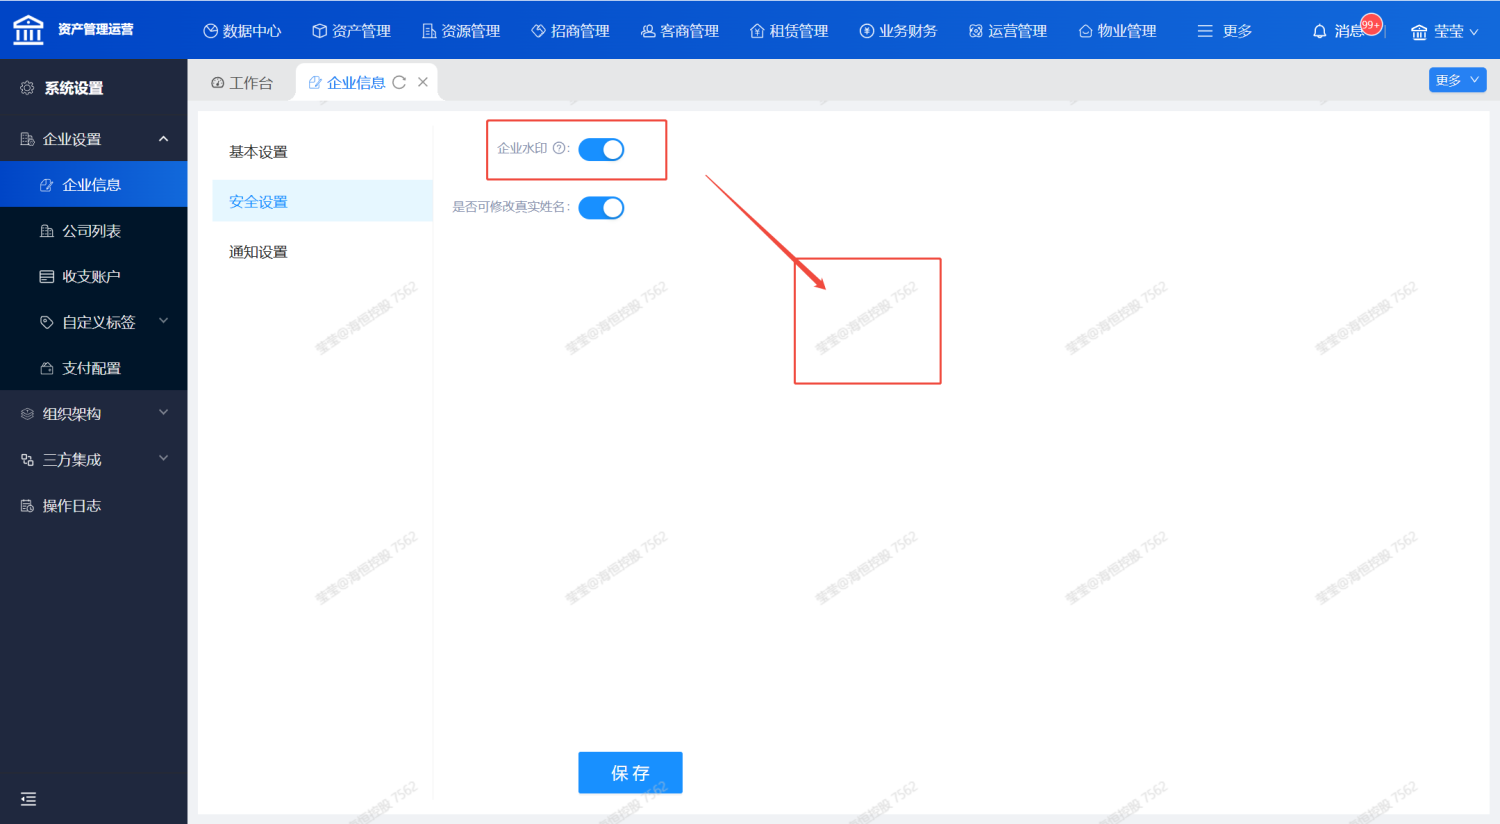Click the 保存 button

tap(630, 773)
